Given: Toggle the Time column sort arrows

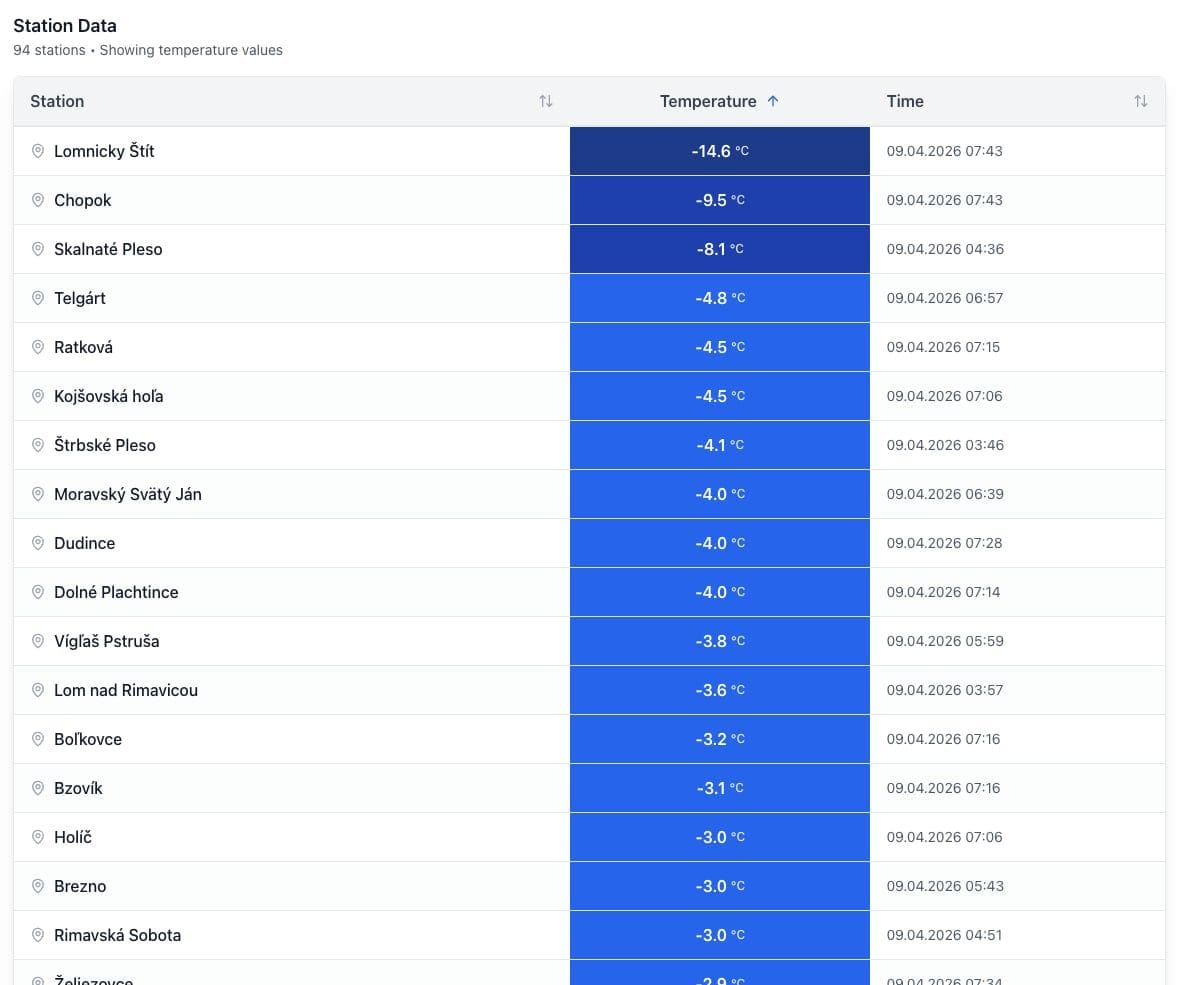Looking at the screenshot, I should coord(1140,101).
